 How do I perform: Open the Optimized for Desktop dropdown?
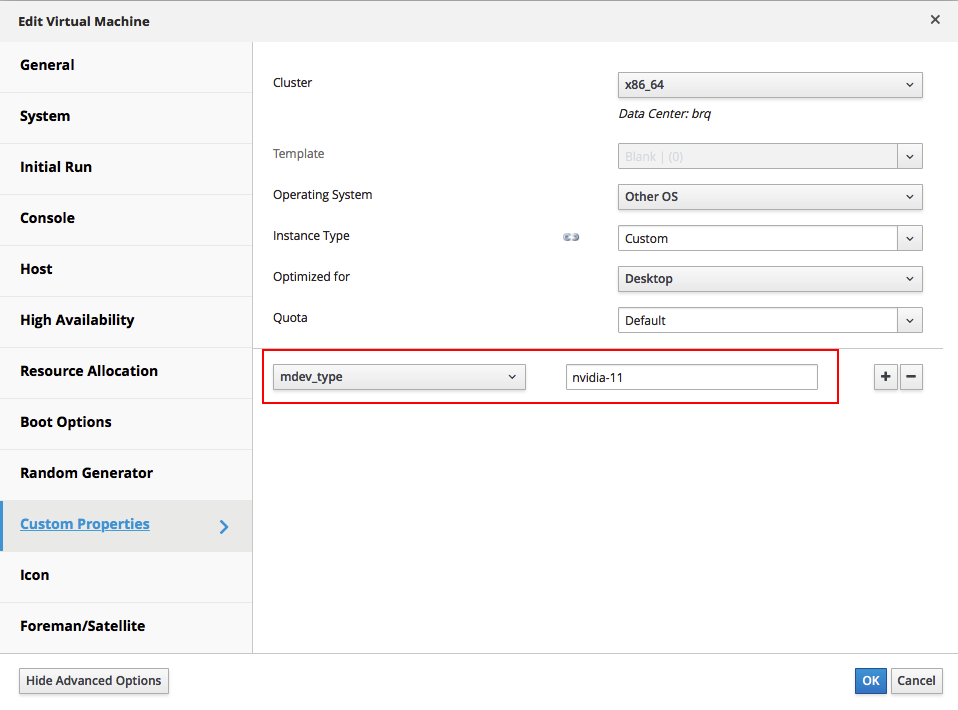(770, 279)
